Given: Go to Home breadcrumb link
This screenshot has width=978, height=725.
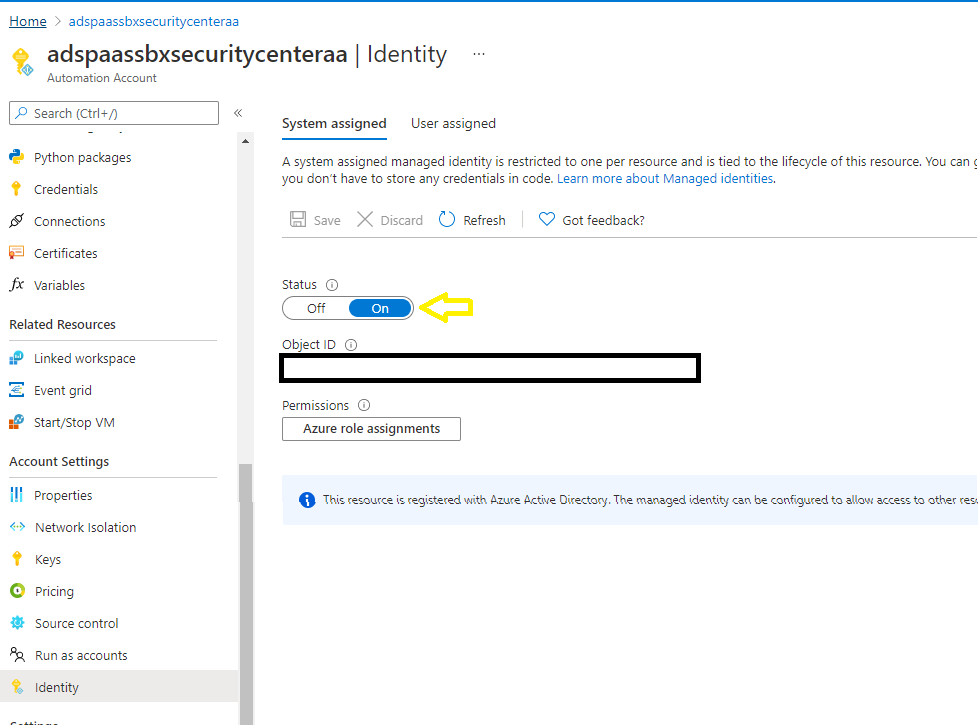Looking at the screenshot, I should (x=27, y=21).
